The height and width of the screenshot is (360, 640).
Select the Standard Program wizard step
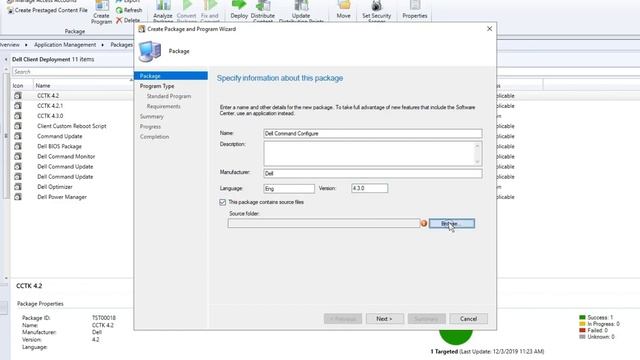coord(169,96)
